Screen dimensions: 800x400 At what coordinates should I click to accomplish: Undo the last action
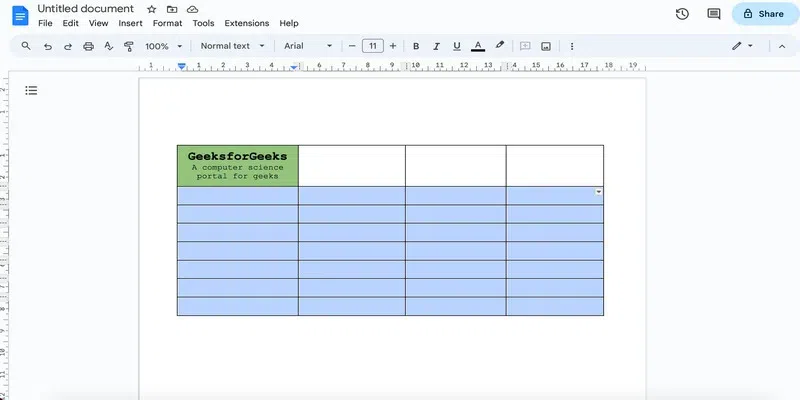tap(47, 46)
